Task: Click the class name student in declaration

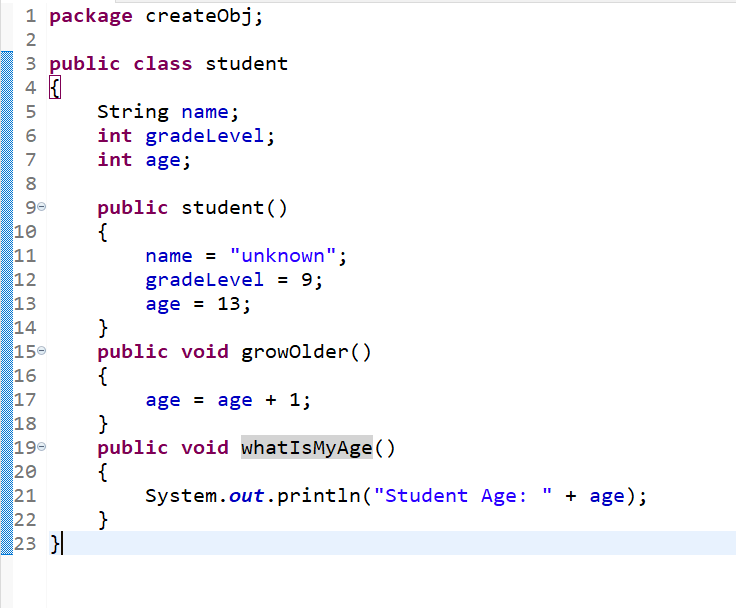Action: (x=246, y=64)
